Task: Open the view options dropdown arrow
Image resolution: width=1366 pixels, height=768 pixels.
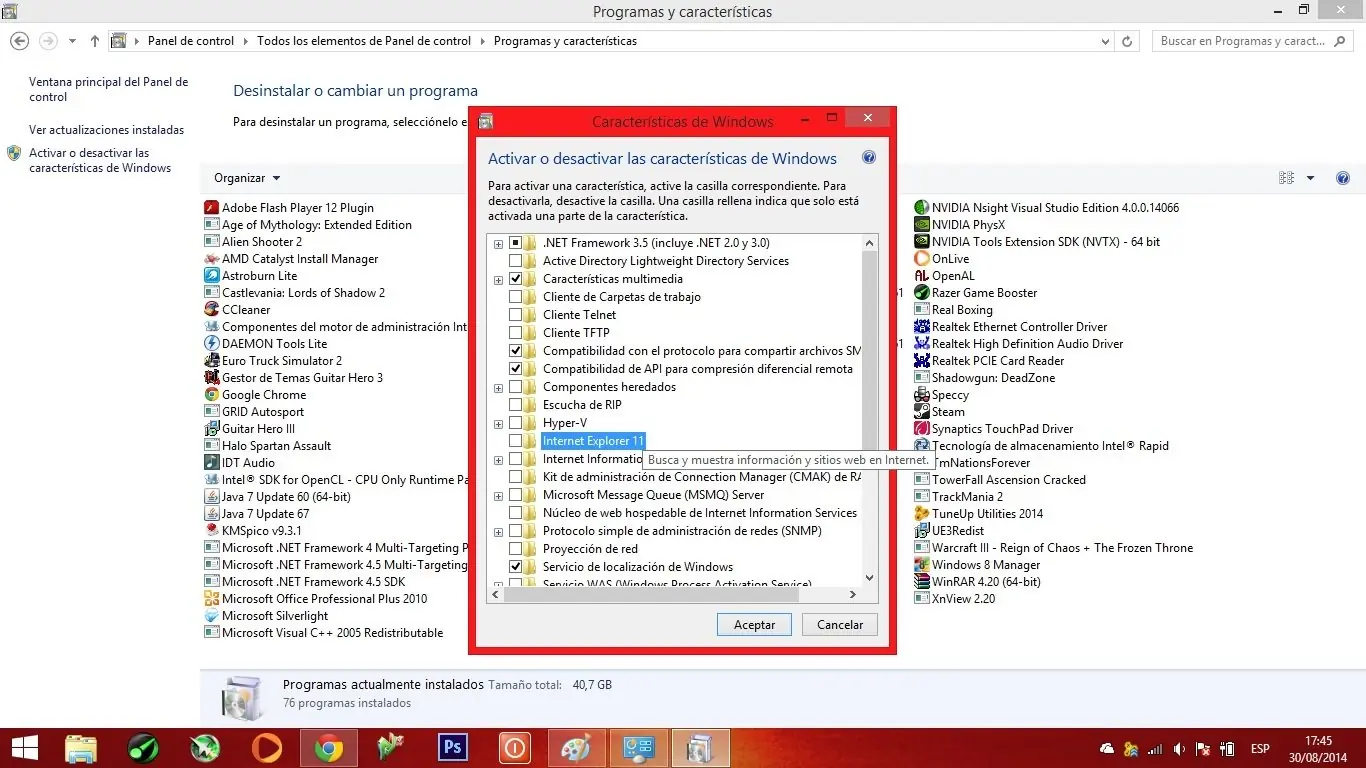Action: coord(1311,178)
